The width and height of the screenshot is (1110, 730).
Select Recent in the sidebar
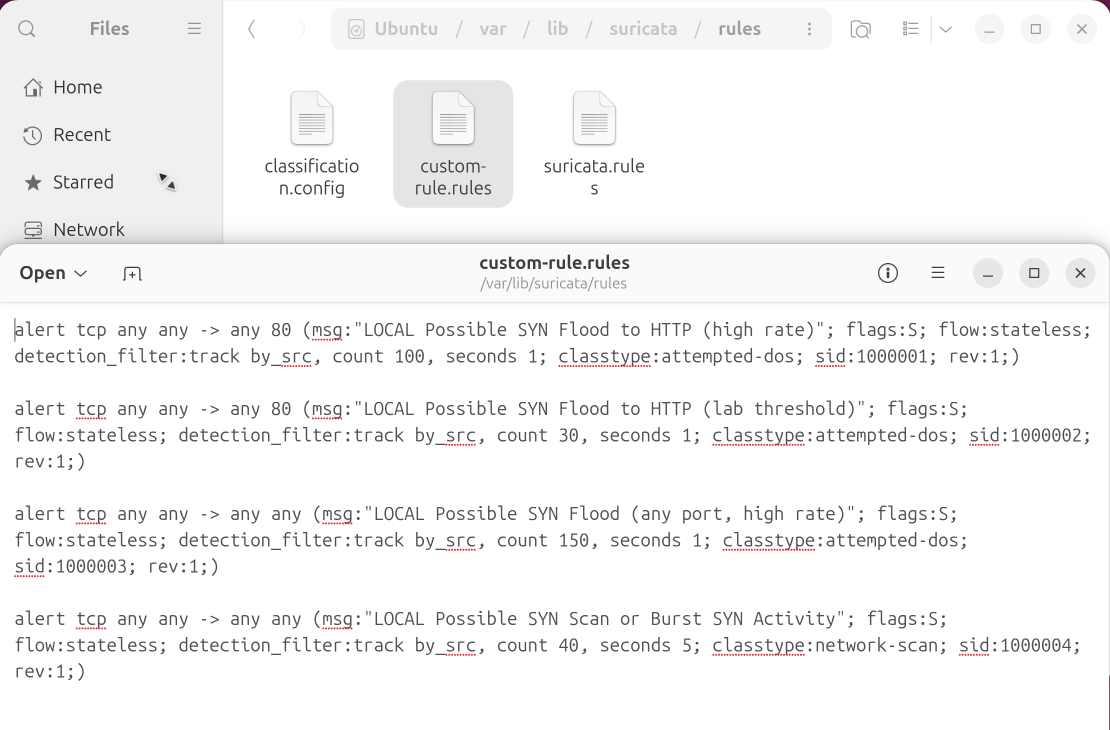[81, 135]
